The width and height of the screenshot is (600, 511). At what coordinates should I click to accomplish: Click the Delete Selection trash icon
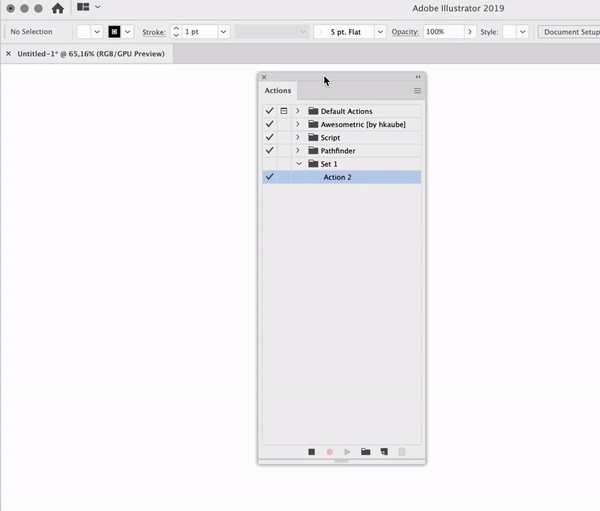[x=402, y=452]
